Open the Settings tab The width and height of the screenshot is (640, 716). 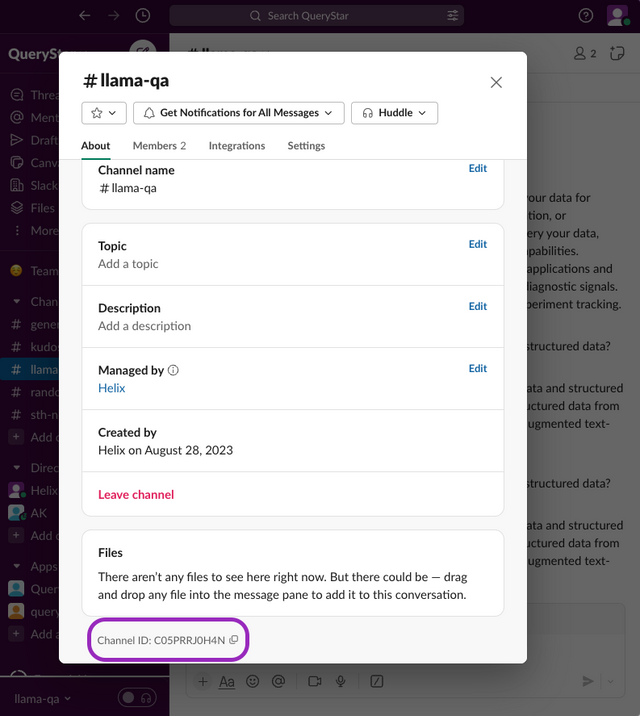(306, 146)
